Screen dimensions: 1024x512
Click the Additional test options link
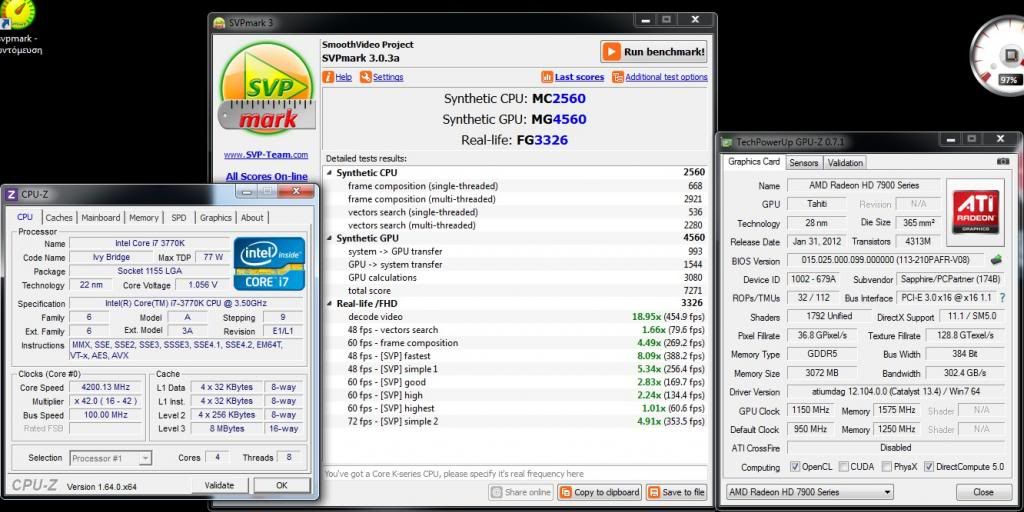pos(666,77)
